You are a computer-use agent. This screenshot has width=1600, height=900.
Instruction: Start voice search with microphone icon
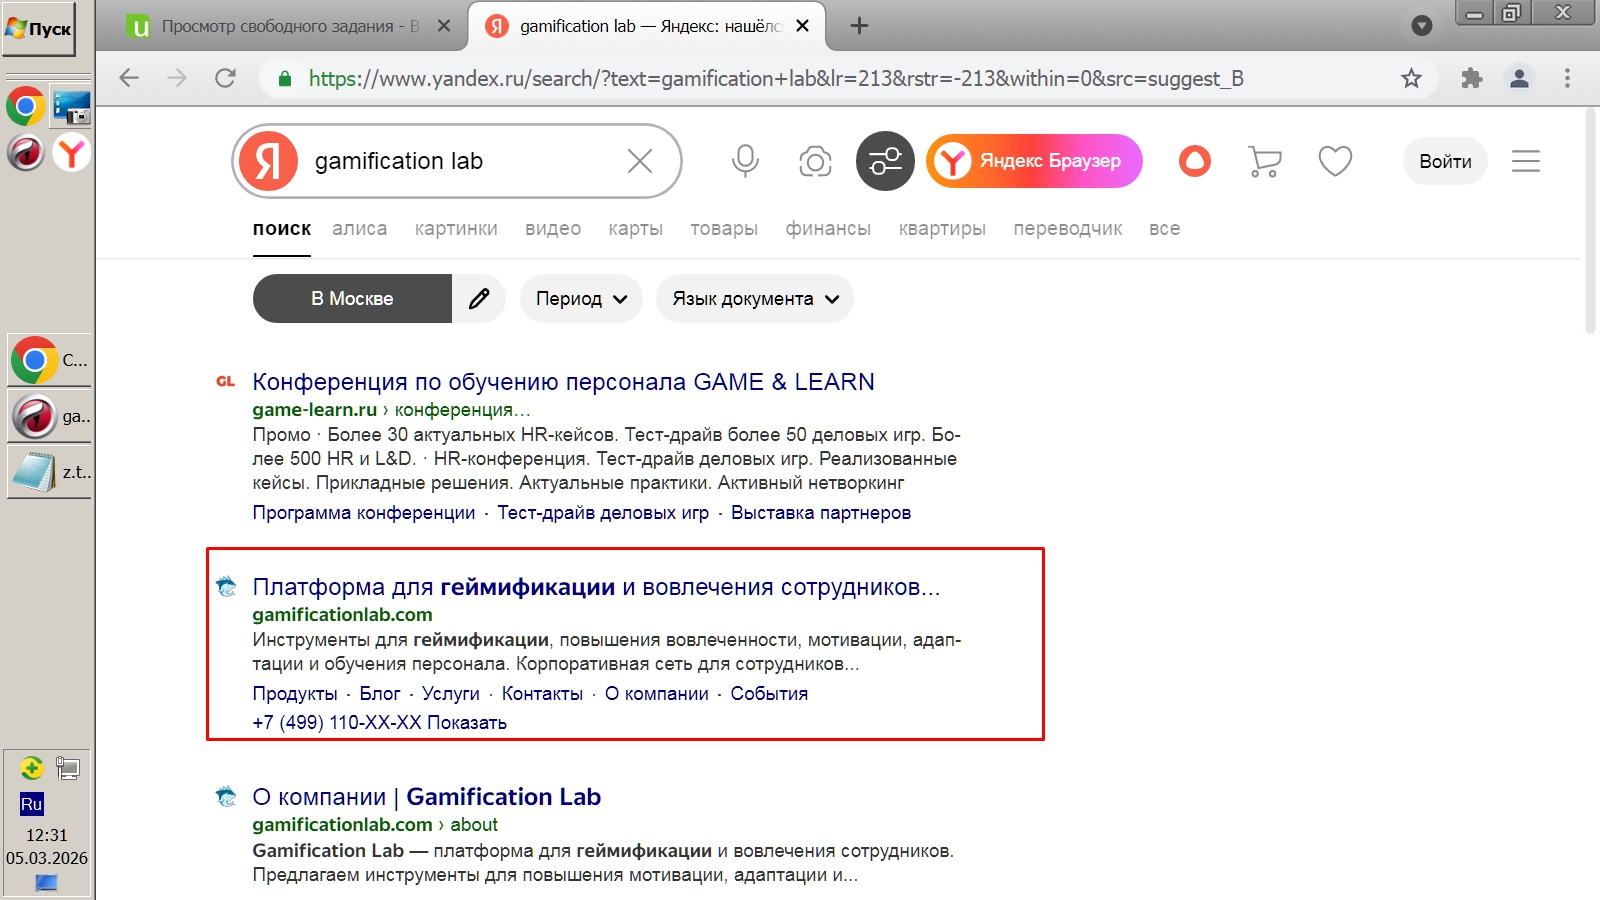[745, 161]
